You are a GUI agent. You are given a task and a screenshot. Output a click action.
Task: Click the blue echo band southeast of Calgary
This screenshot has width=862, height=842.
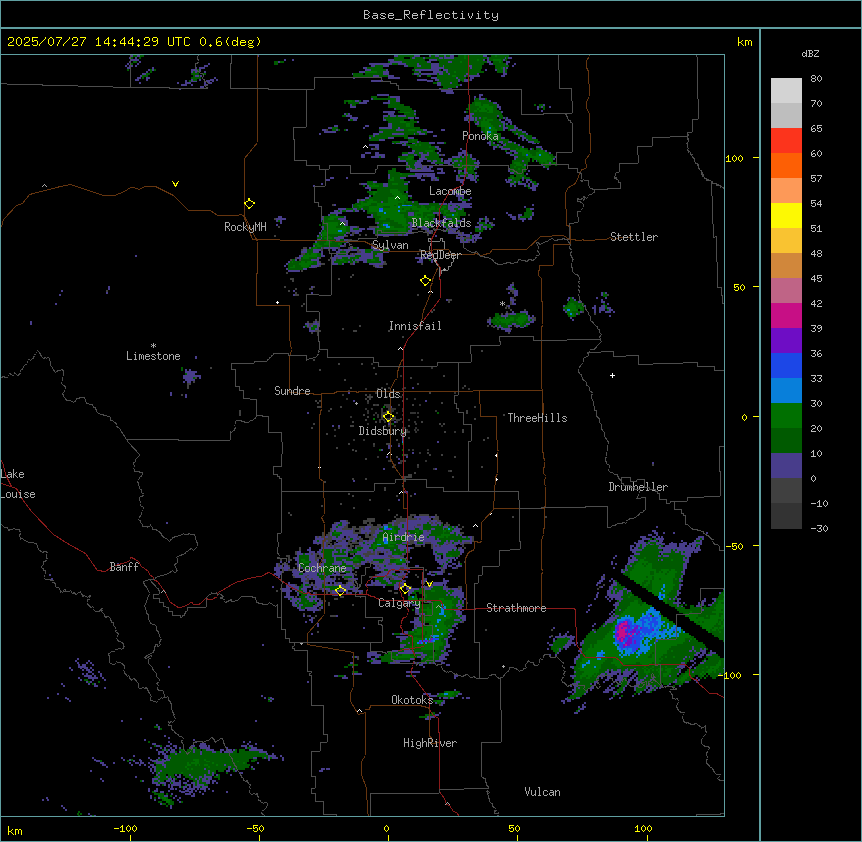click(430, 639)
